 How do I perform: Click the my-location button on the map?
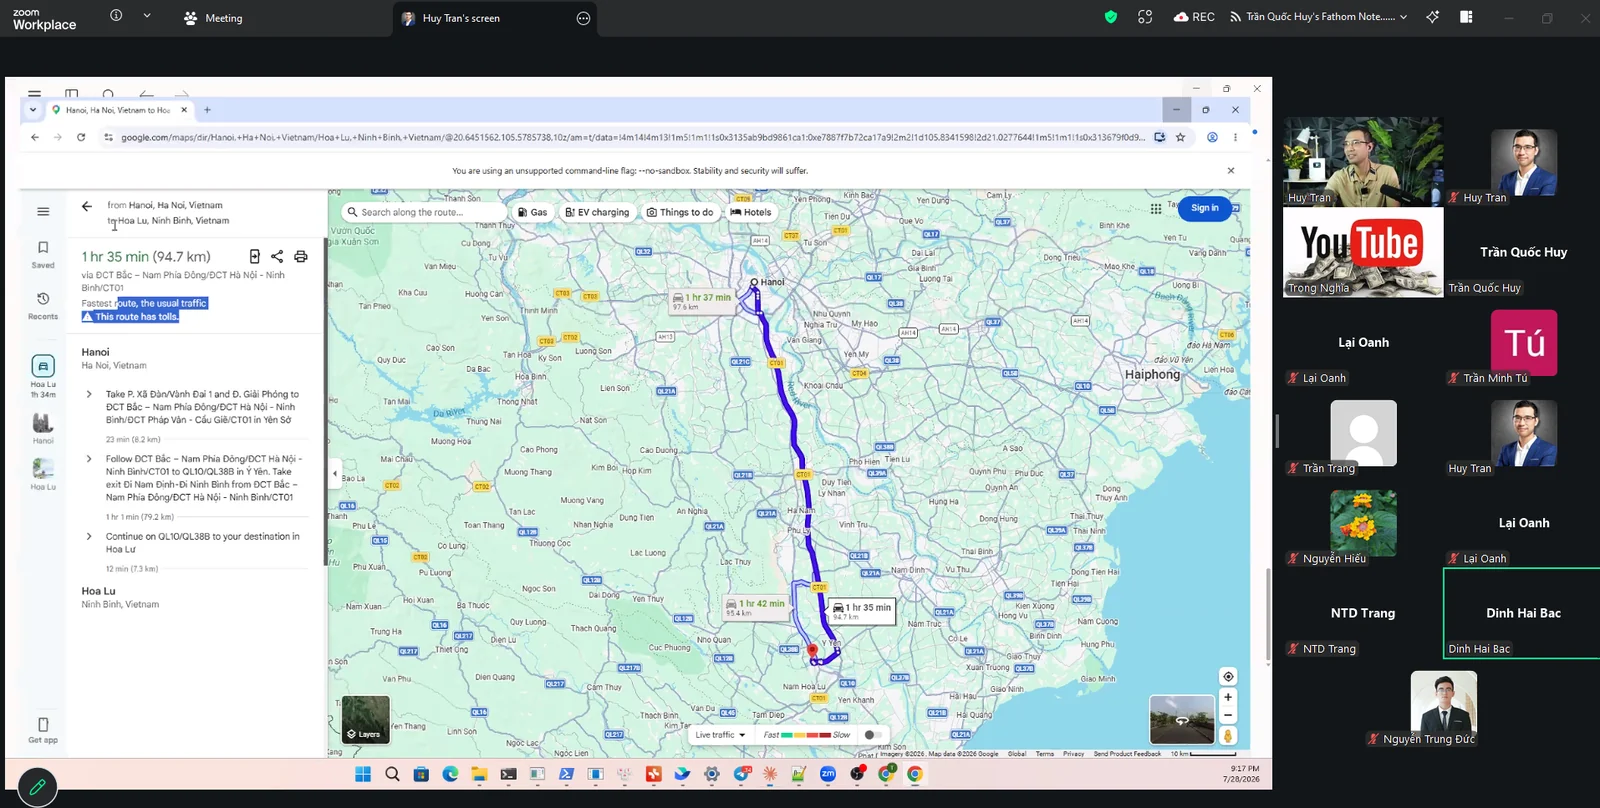(x=1228, y=676)
